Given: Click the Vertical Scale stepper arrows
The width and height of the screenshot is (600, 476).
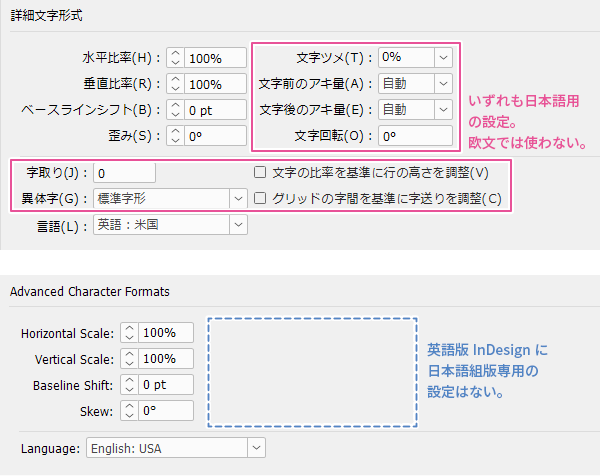Looking at the screenshot, I should 130,358.
